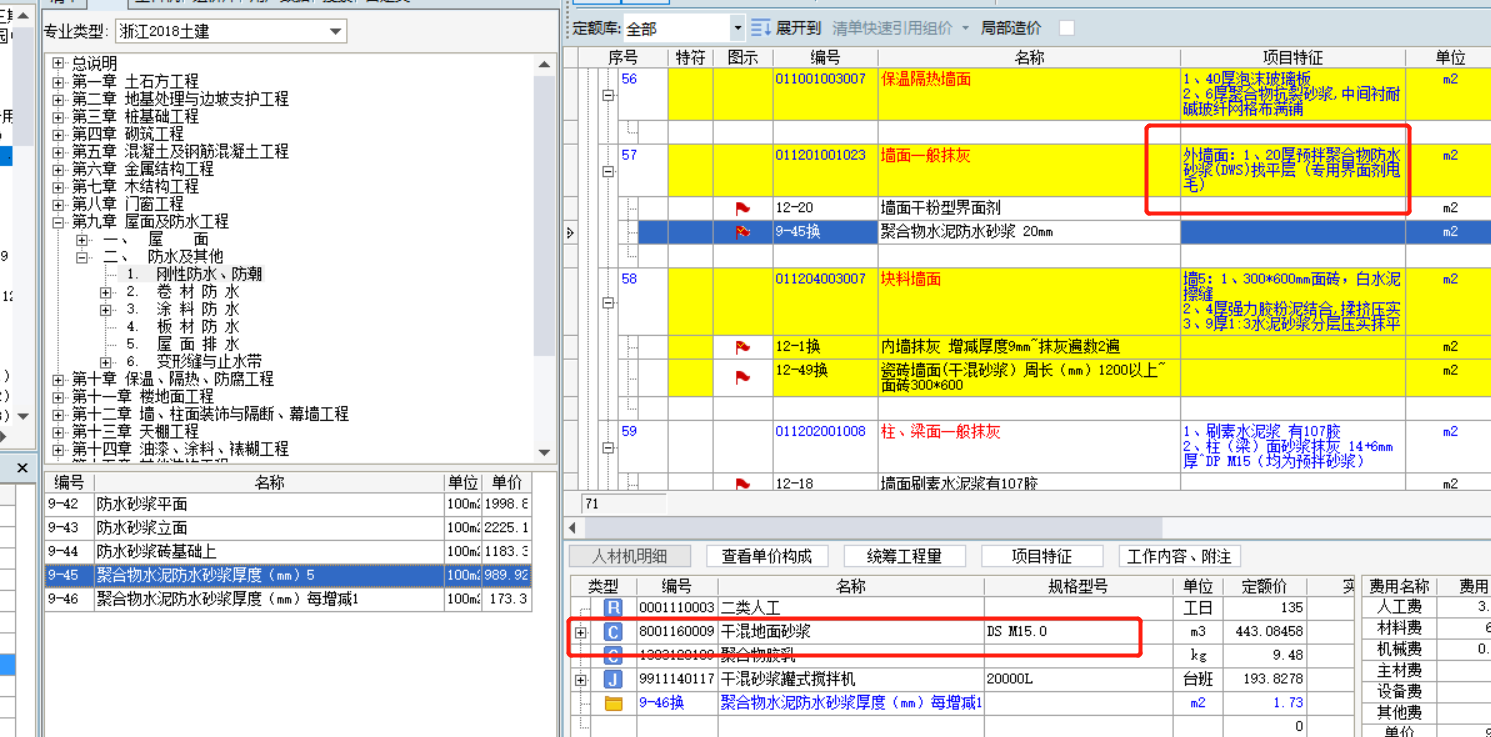Screen dimensions: 1491x737
Task: Select 第四章 砌筑工程 in the tree
Action: tap(127, 134)
